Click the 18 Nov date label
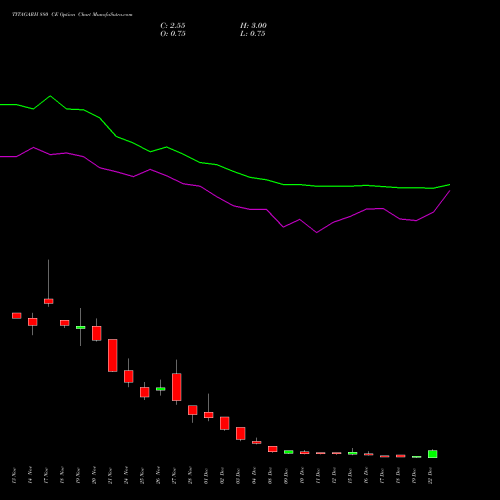The image size is (500, 500). click(62, 476)
